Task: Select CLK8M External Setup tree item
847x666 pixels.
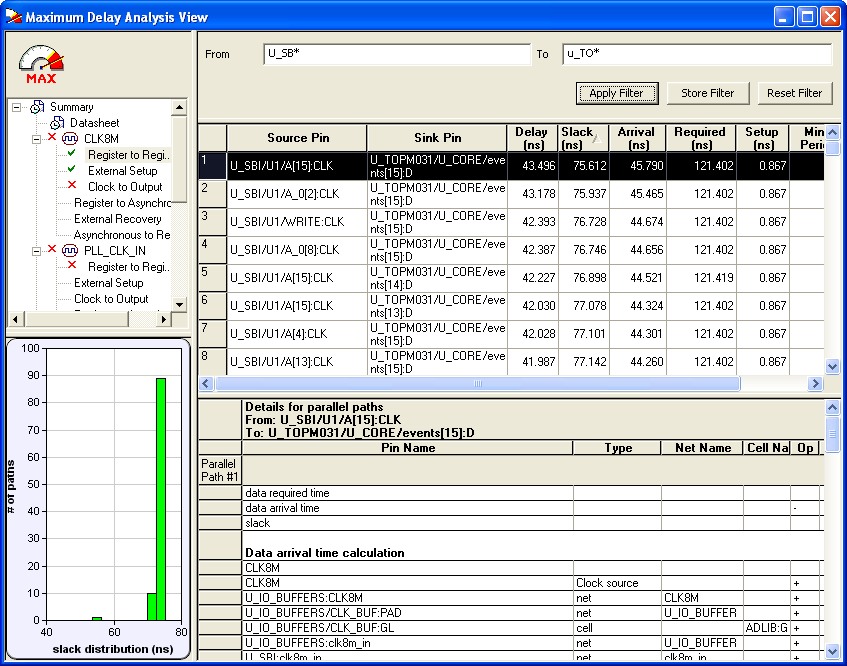Action: tap(123, 171)
